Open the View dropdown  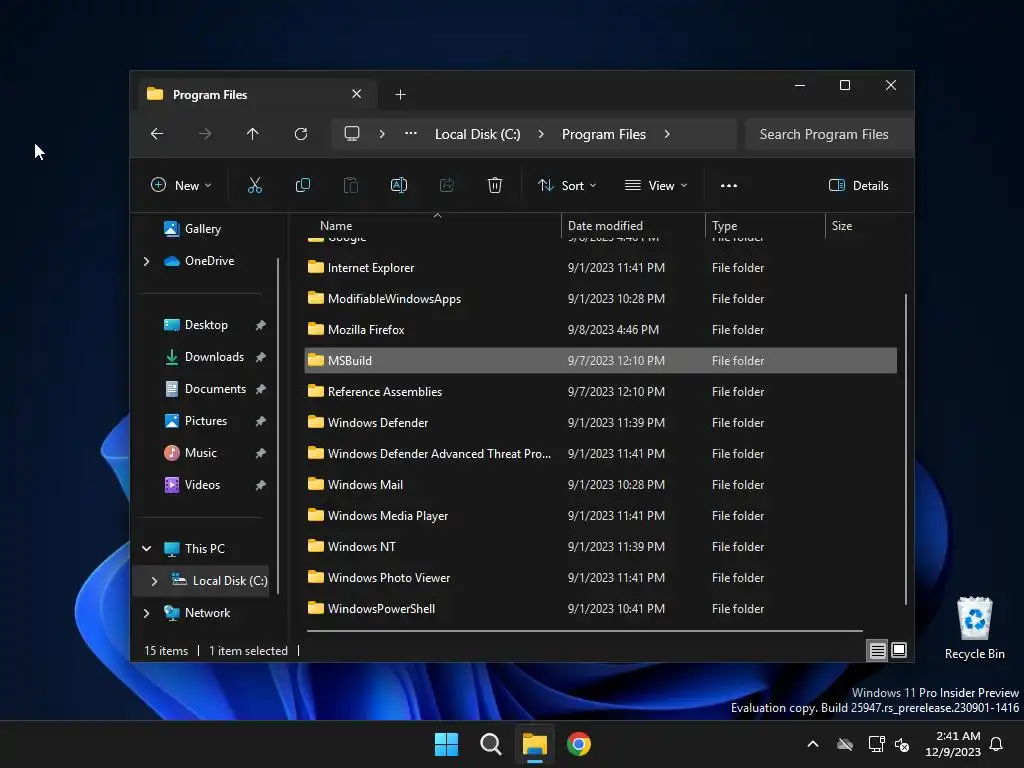(656, 185)
